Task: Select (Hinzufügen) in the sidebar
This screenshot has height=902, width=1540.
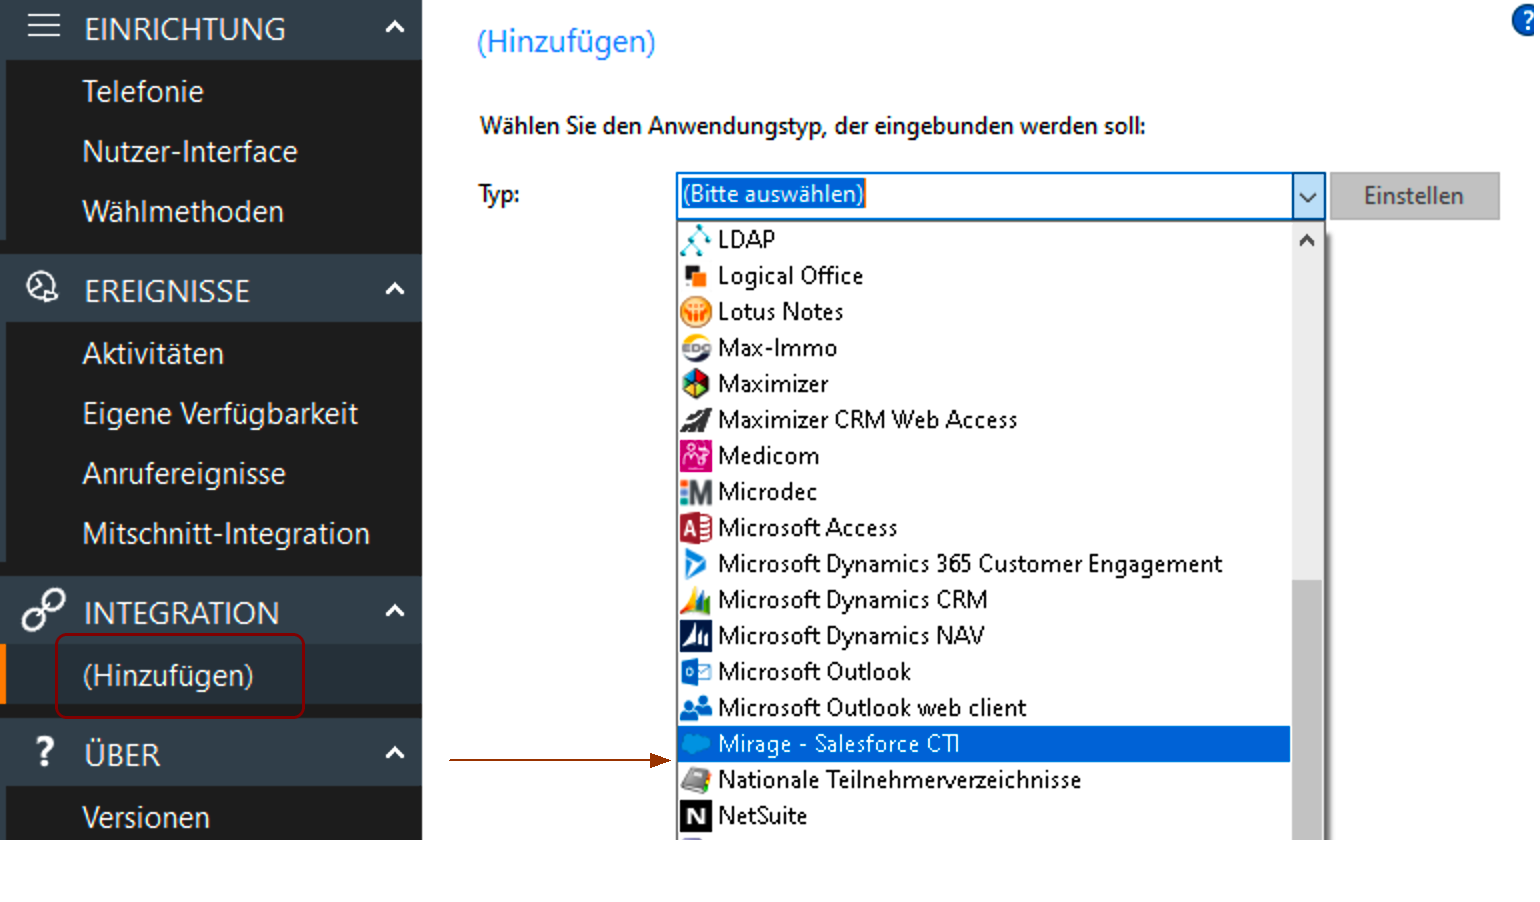Action: 168,675
